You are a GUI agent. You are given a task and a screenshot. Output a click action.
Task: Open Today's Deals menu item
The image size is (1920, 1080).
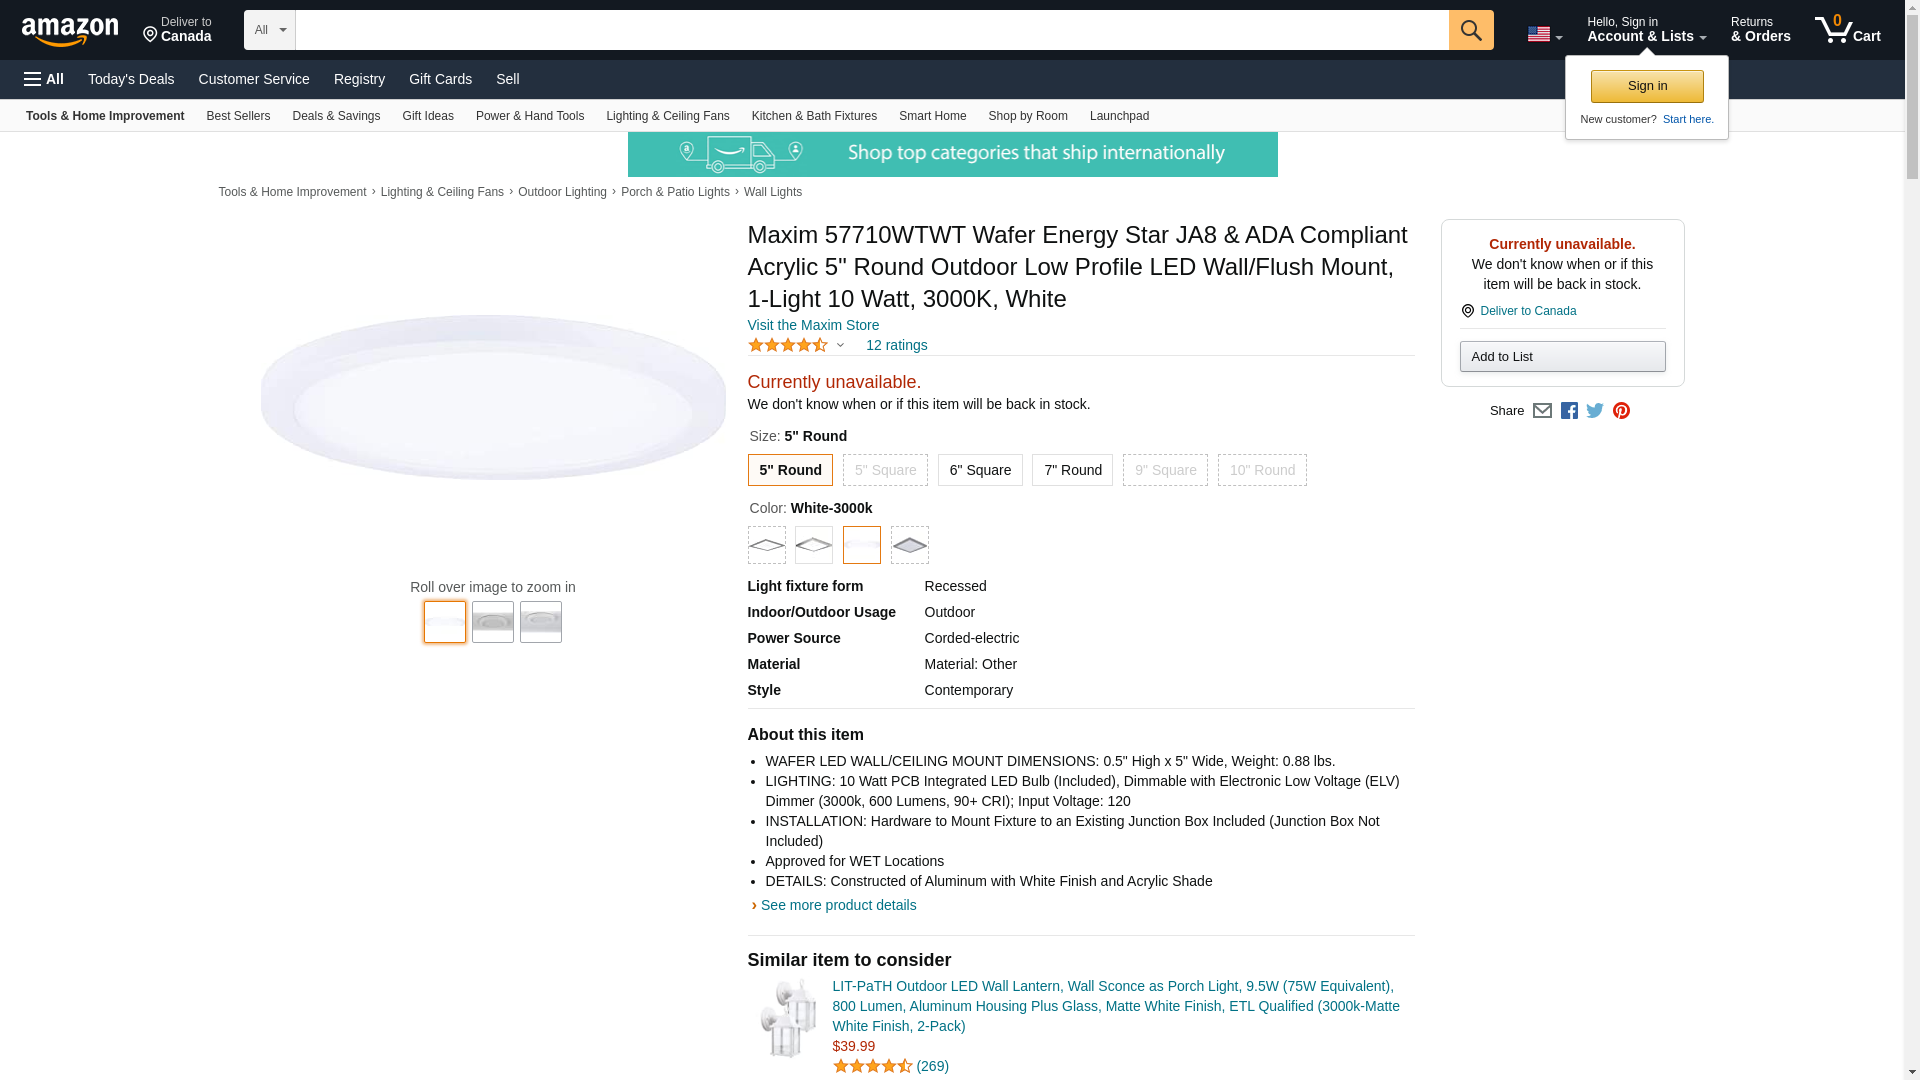click(x=131, y=79)
